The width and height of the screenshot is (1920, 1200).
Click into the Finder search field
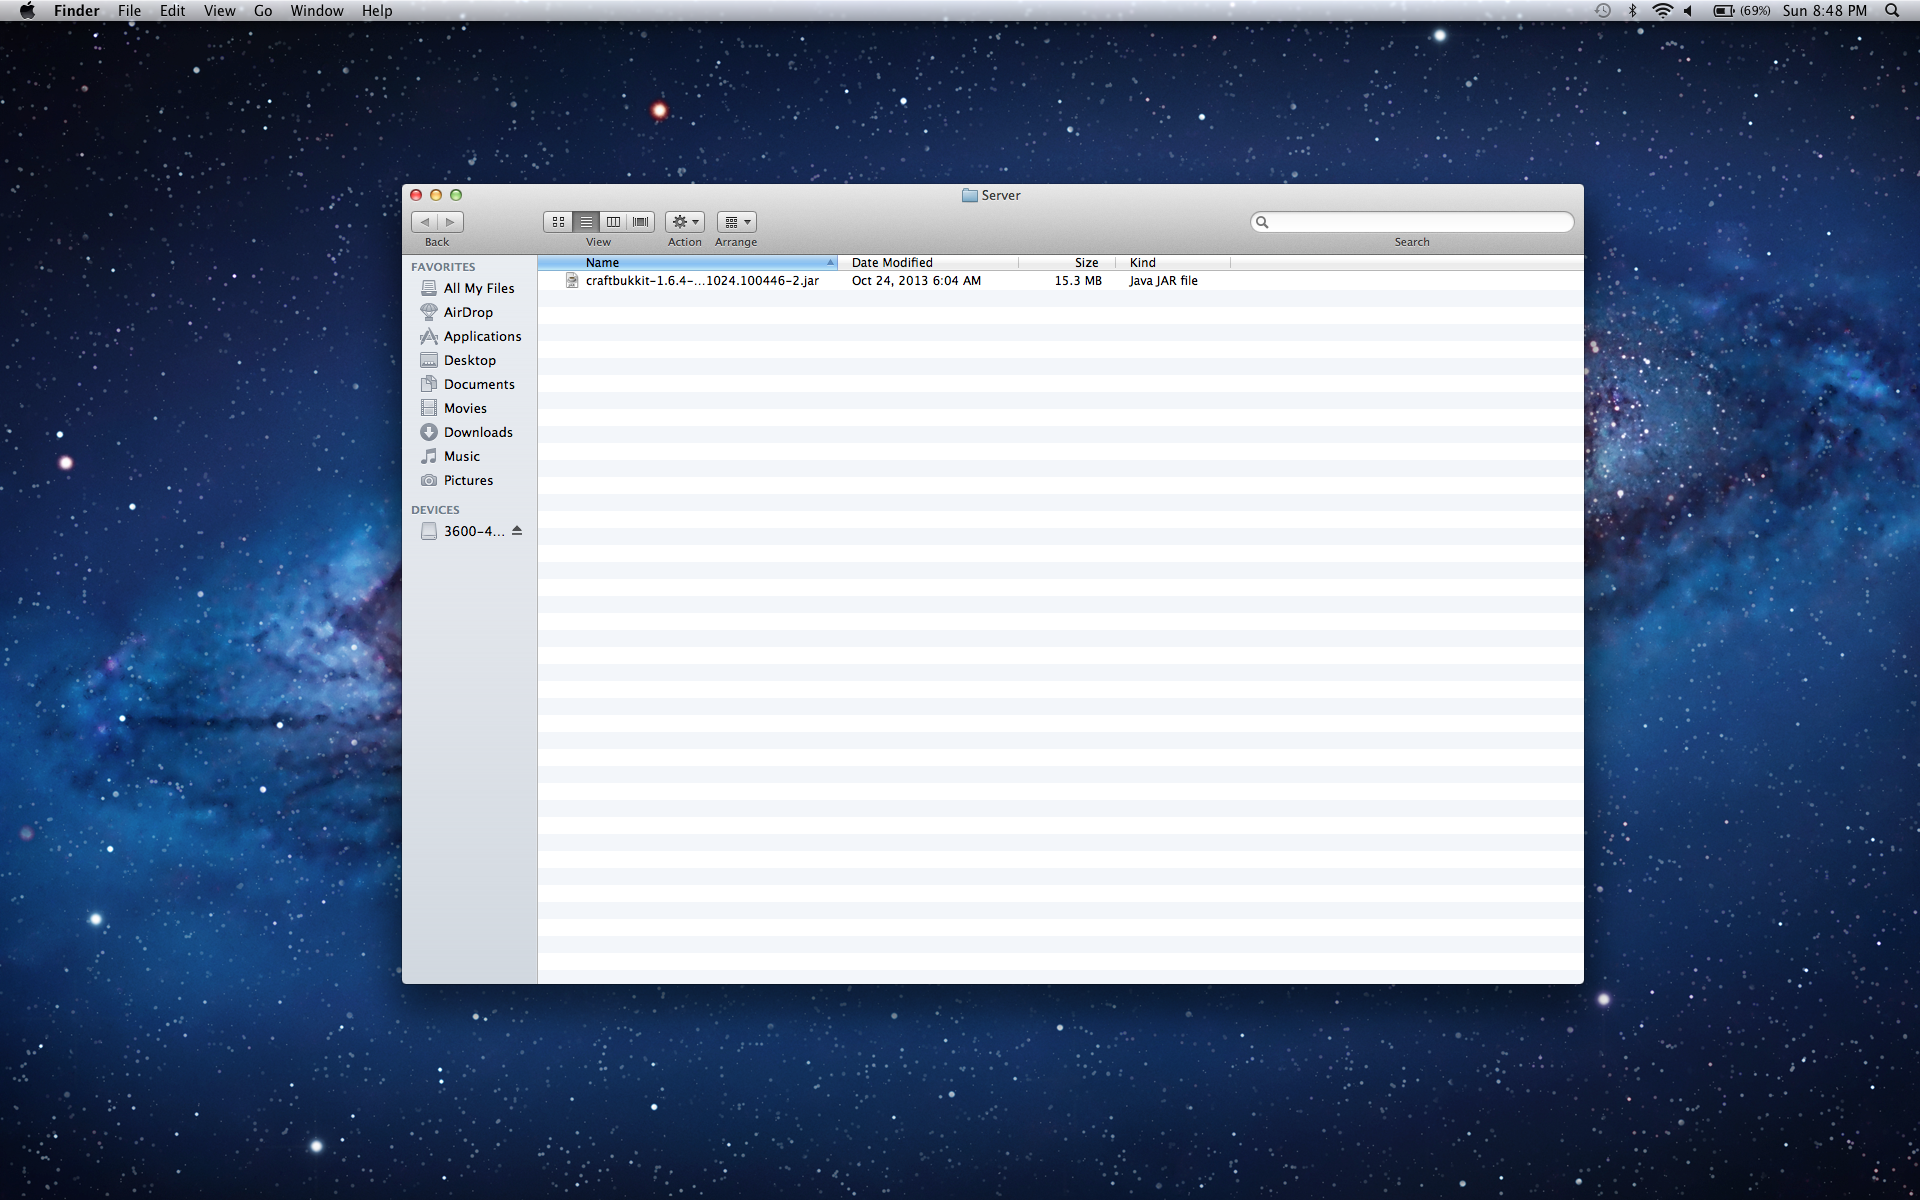(x=1412, y=222)
